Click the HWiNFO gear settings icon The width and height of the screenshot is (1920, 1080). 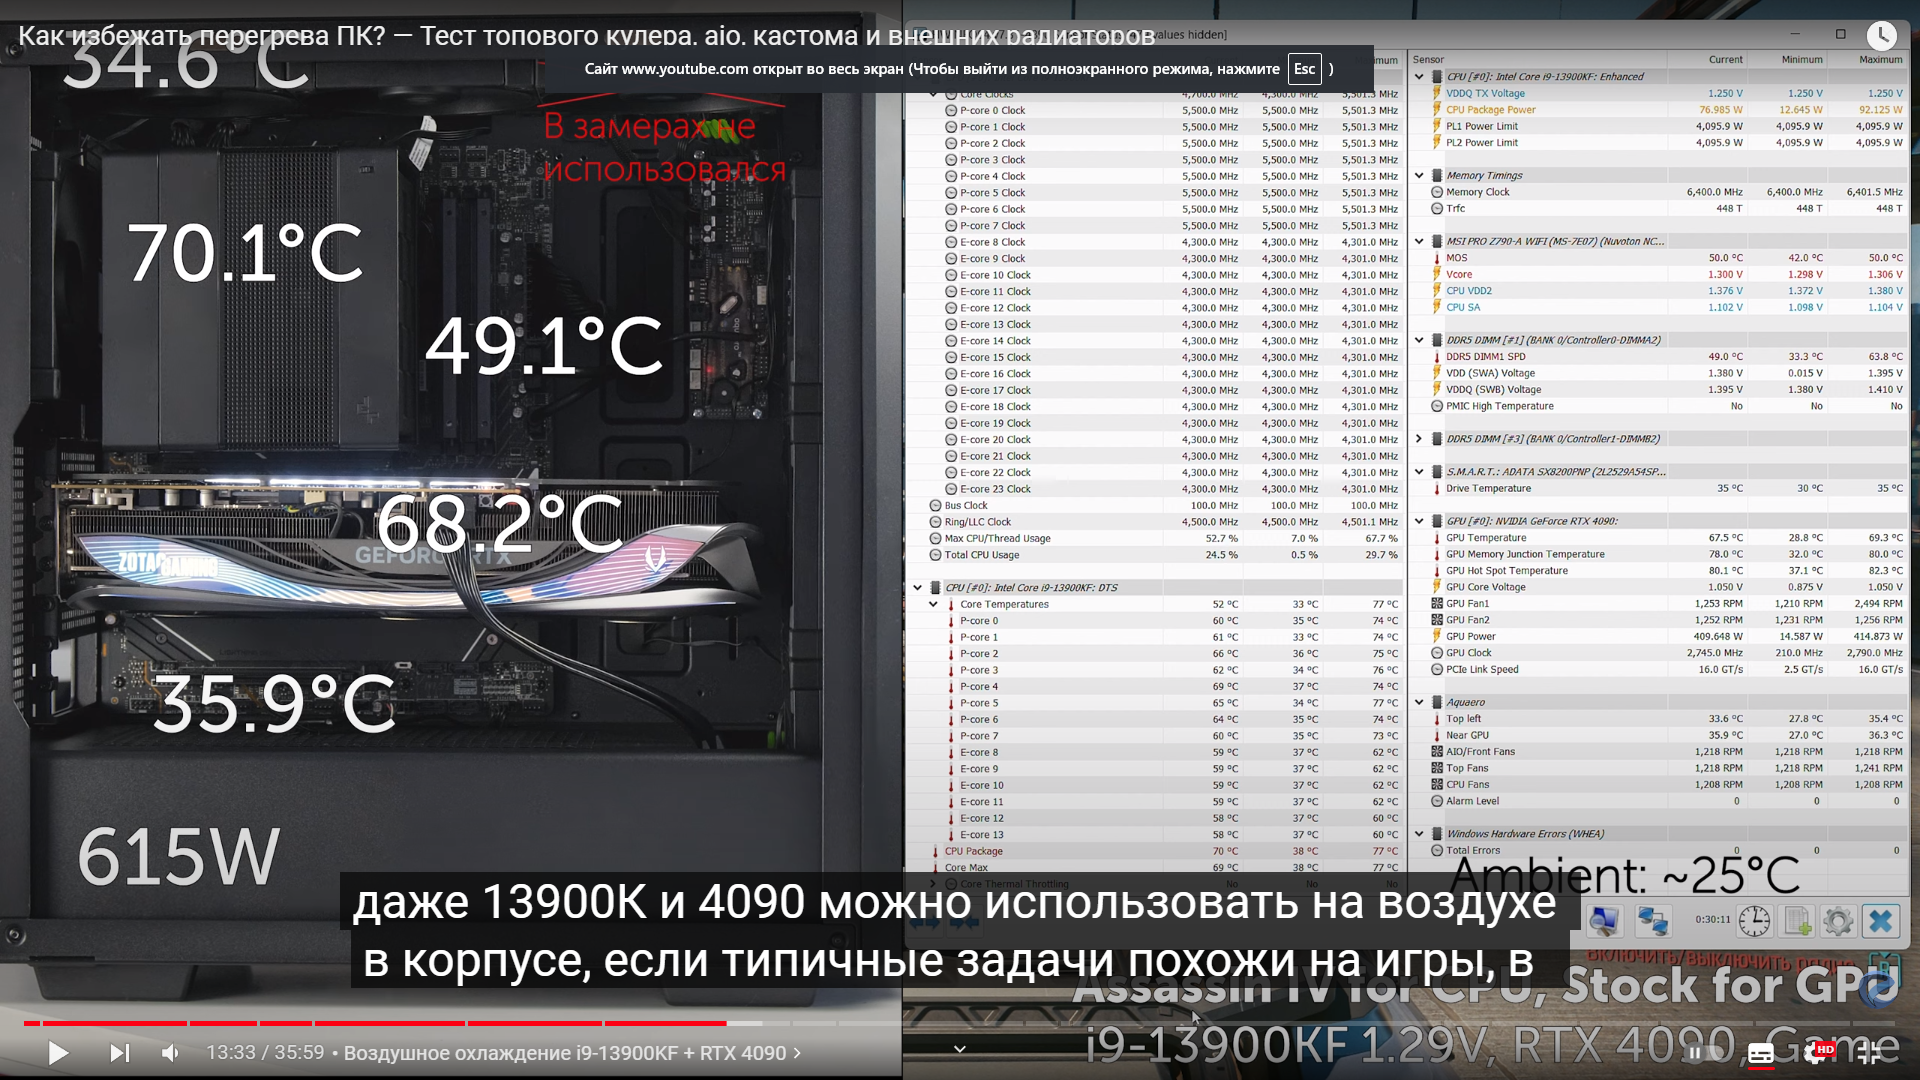coord(1838,920)
